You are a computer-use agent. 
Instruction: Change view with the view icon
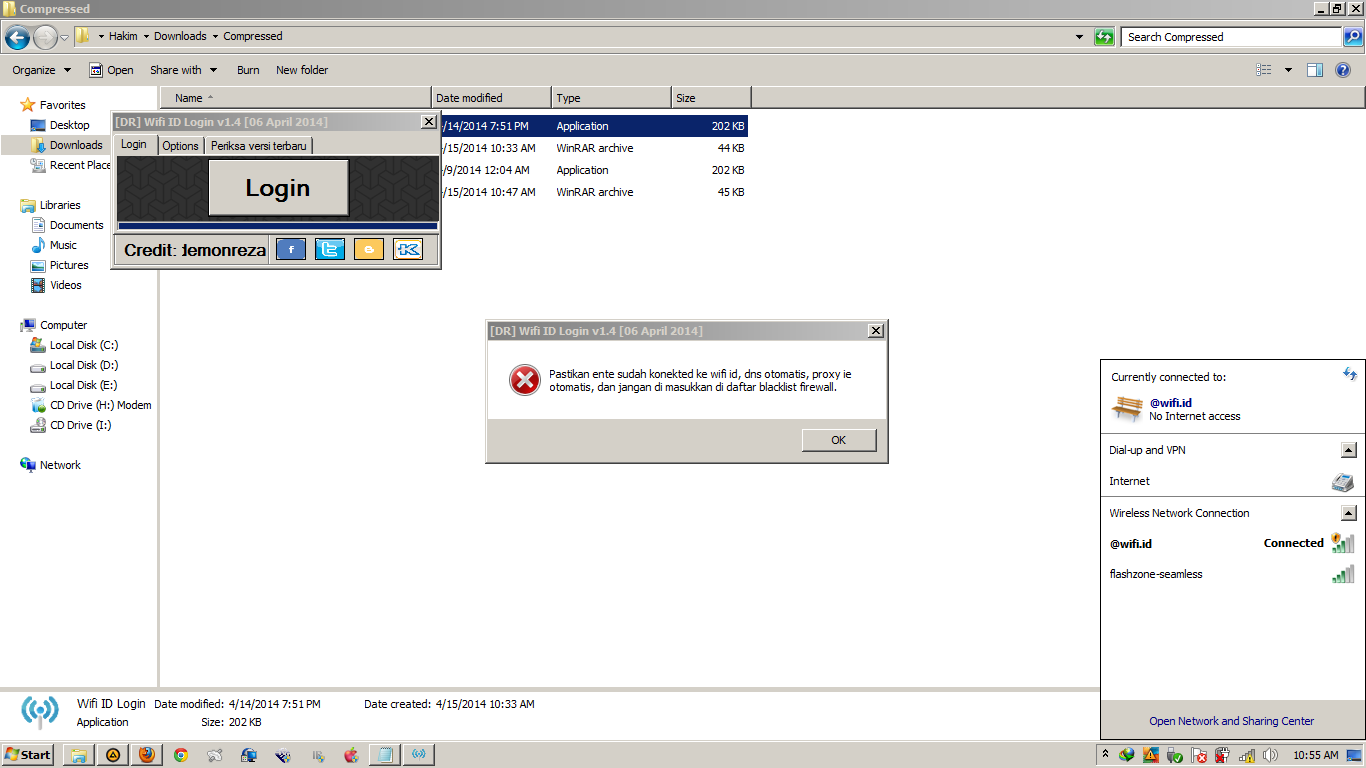(1264, 70)
